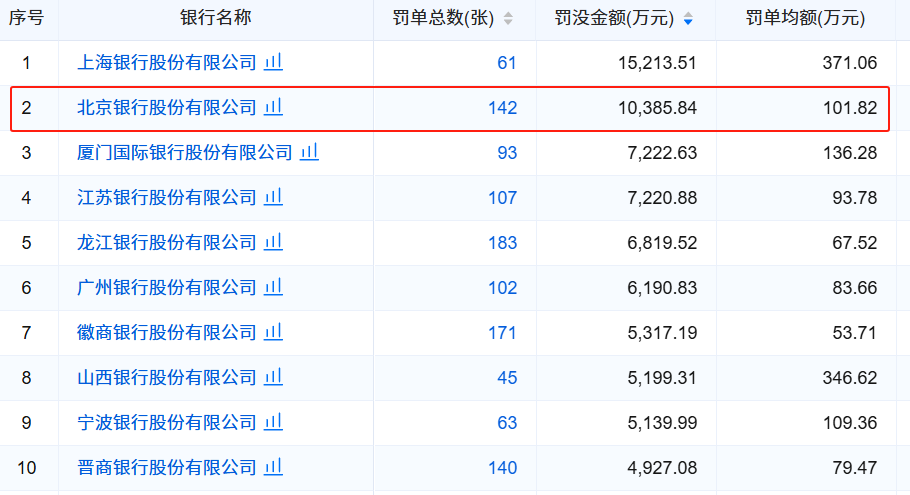
Task: Open chart icon beside 山西银行股份有限公司
Action: click(x=273, y=377)
